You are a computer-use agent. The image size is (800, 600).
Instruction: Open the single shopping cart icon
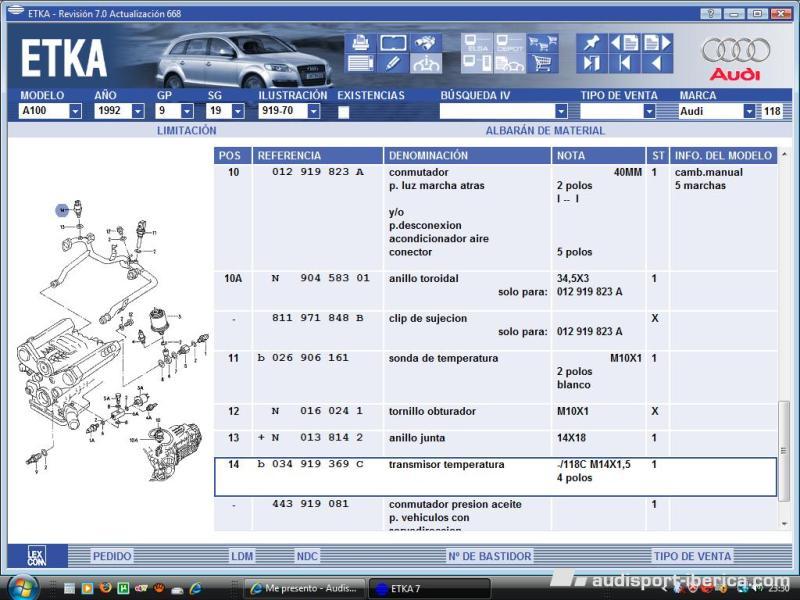click(x=542, y=63)
